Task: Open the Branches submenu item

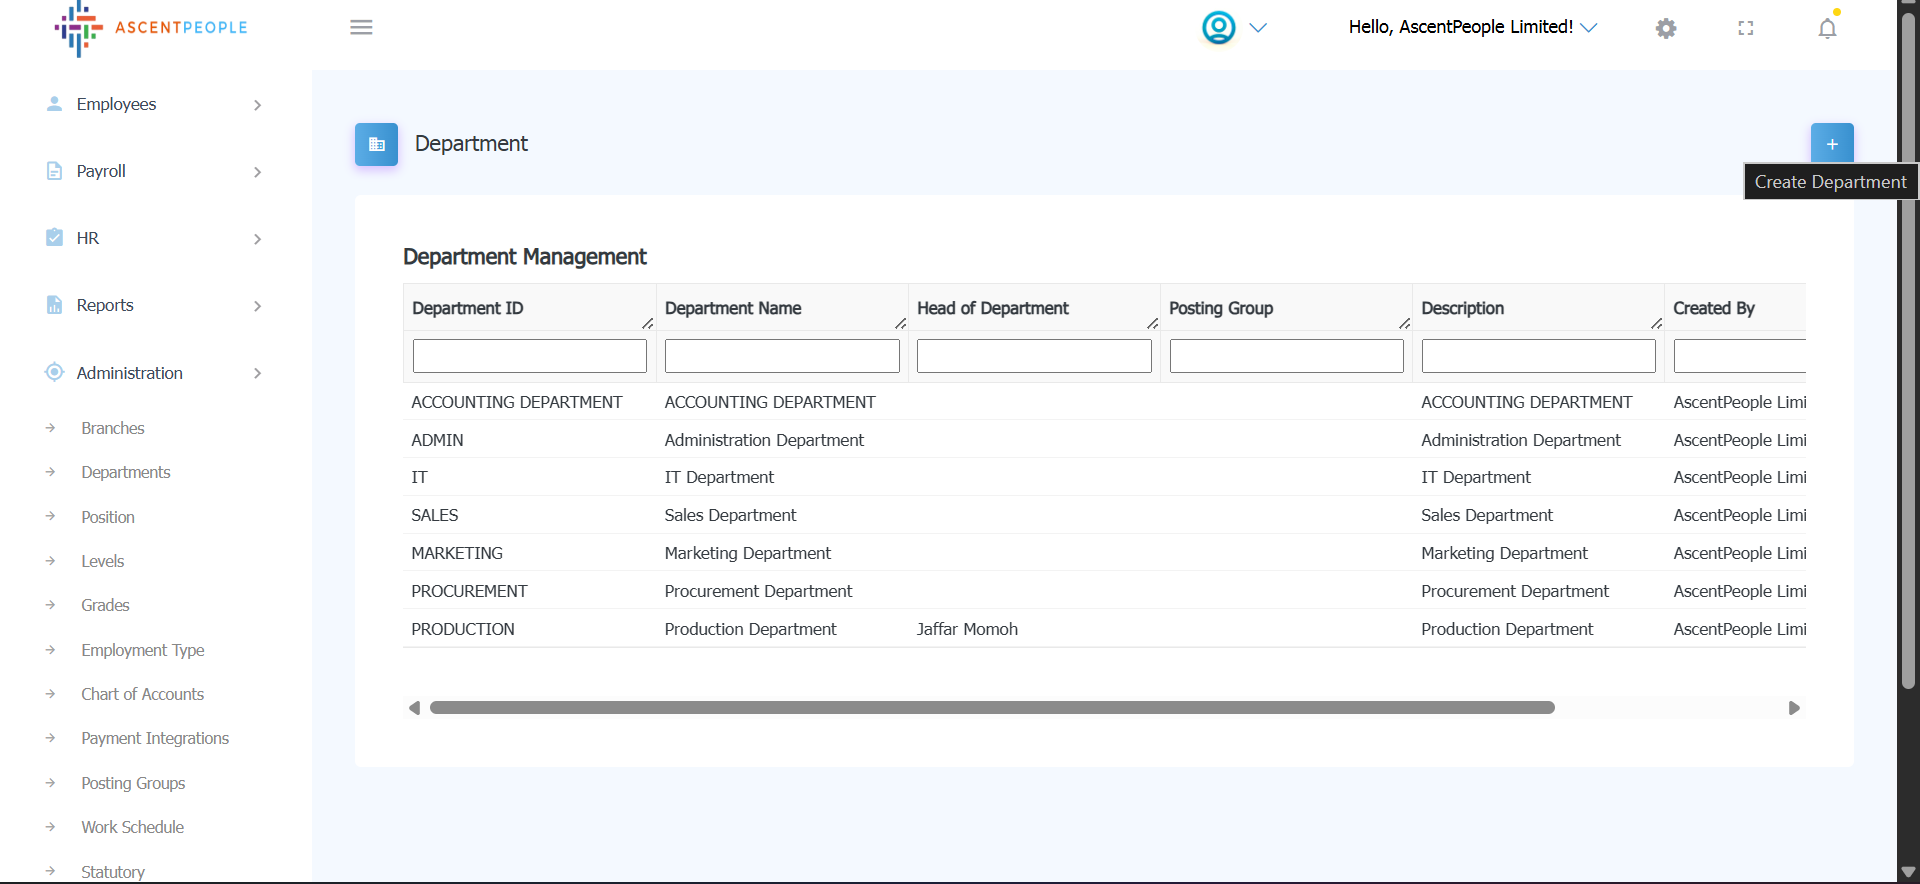Action: tap(113, 428)
